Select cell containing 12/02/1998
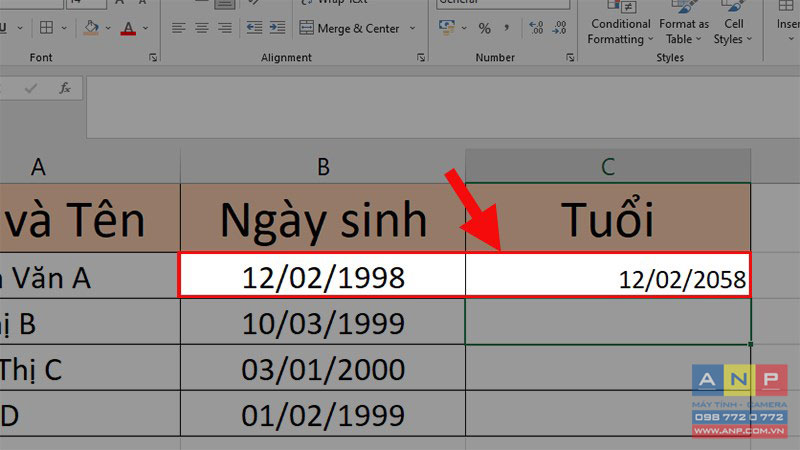 323,276
